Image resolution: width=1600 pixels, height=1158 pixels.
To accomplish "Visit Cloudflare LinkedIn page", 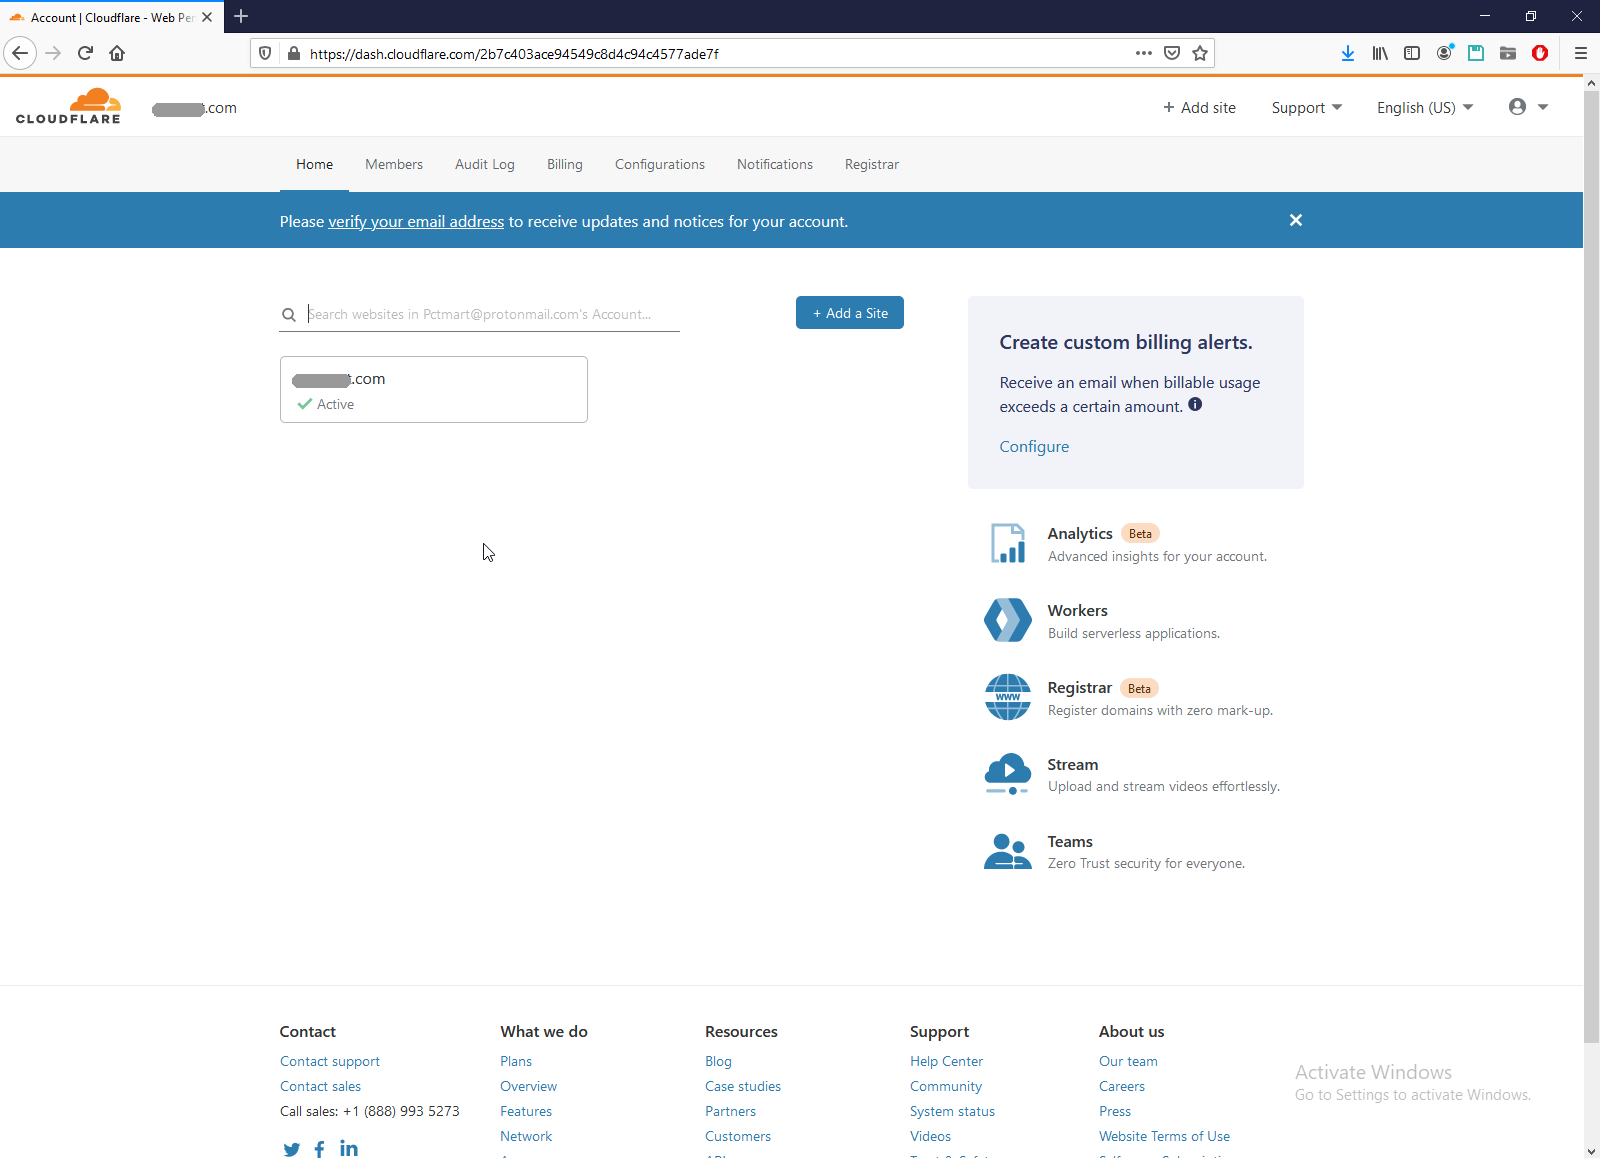I will [348, 1148].
